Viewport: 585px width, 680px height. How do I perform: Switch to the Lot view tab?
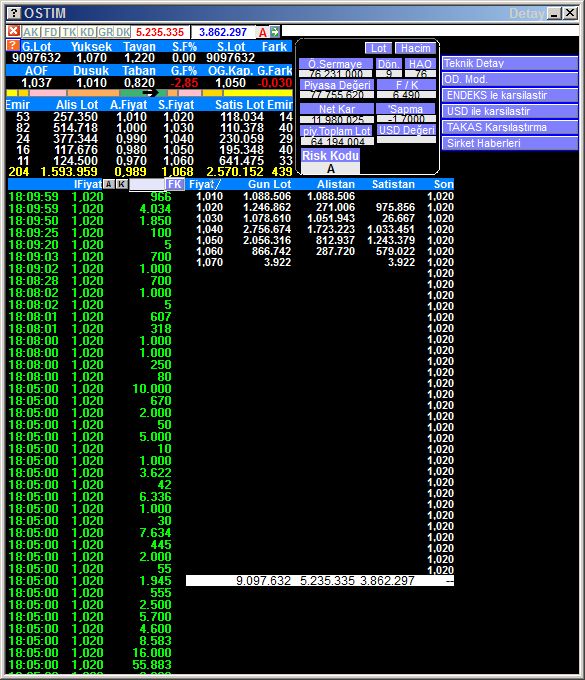click(379, 48)
